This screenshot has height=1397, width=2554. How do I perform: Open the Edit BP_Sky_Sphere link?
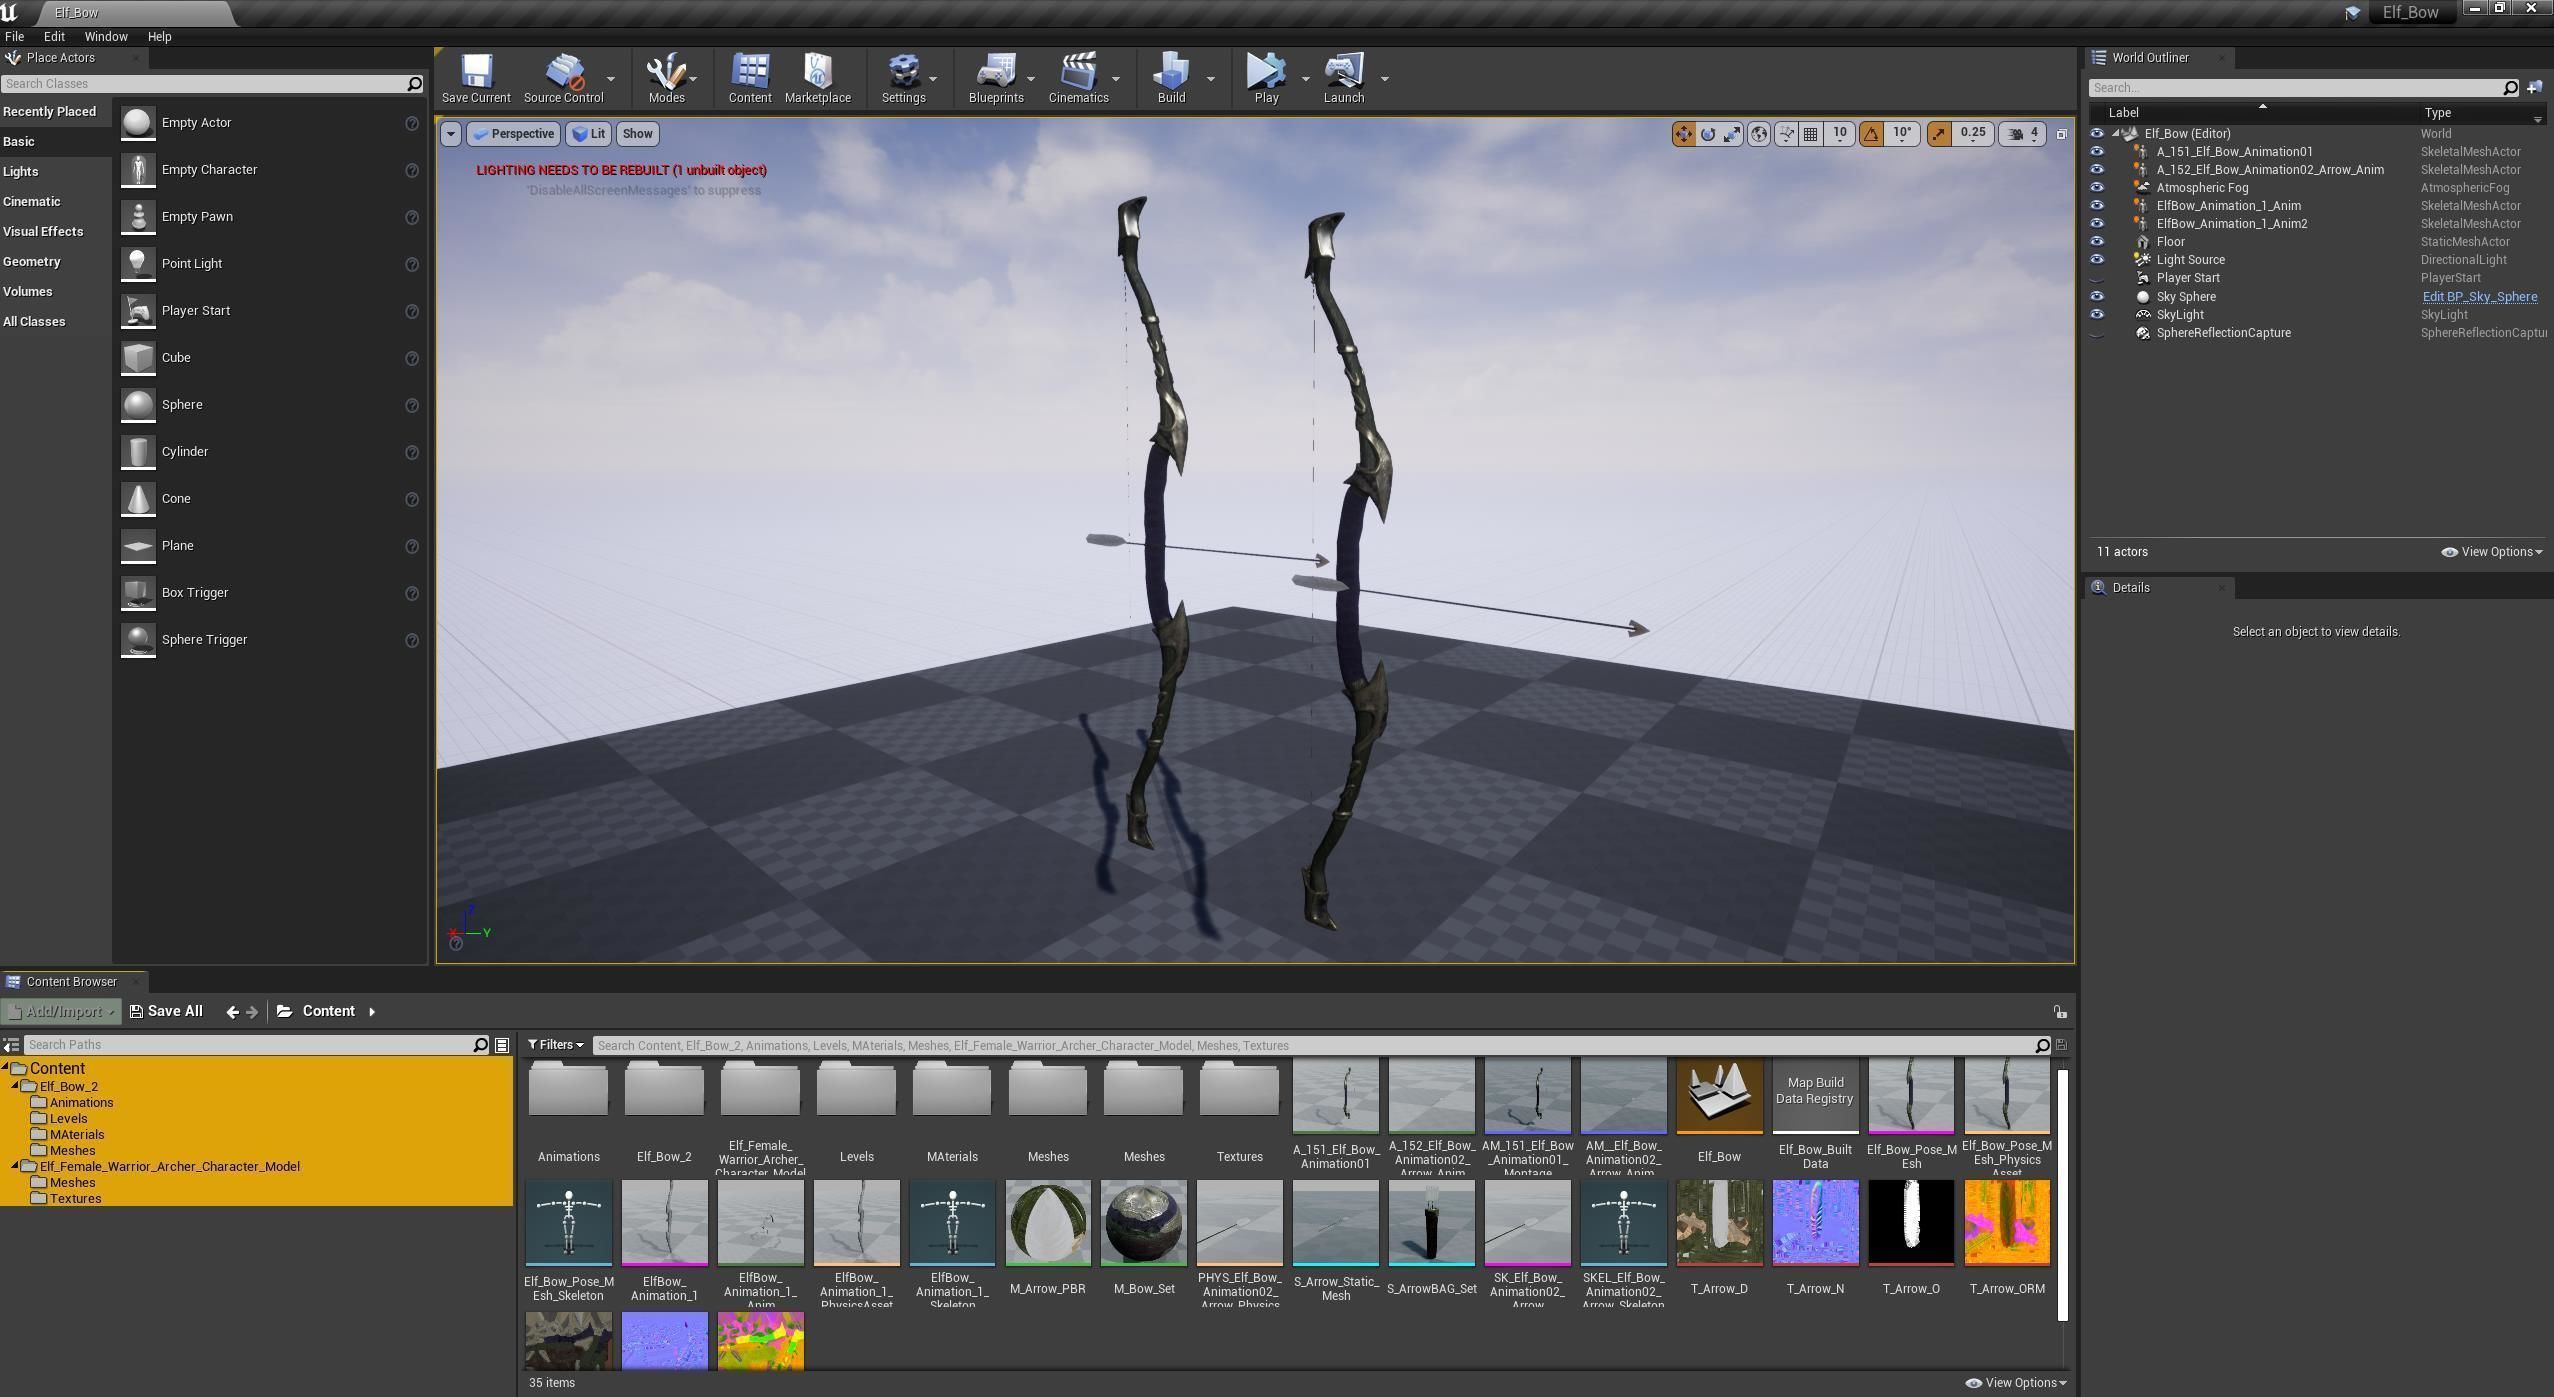click(x=2479, y=297)
